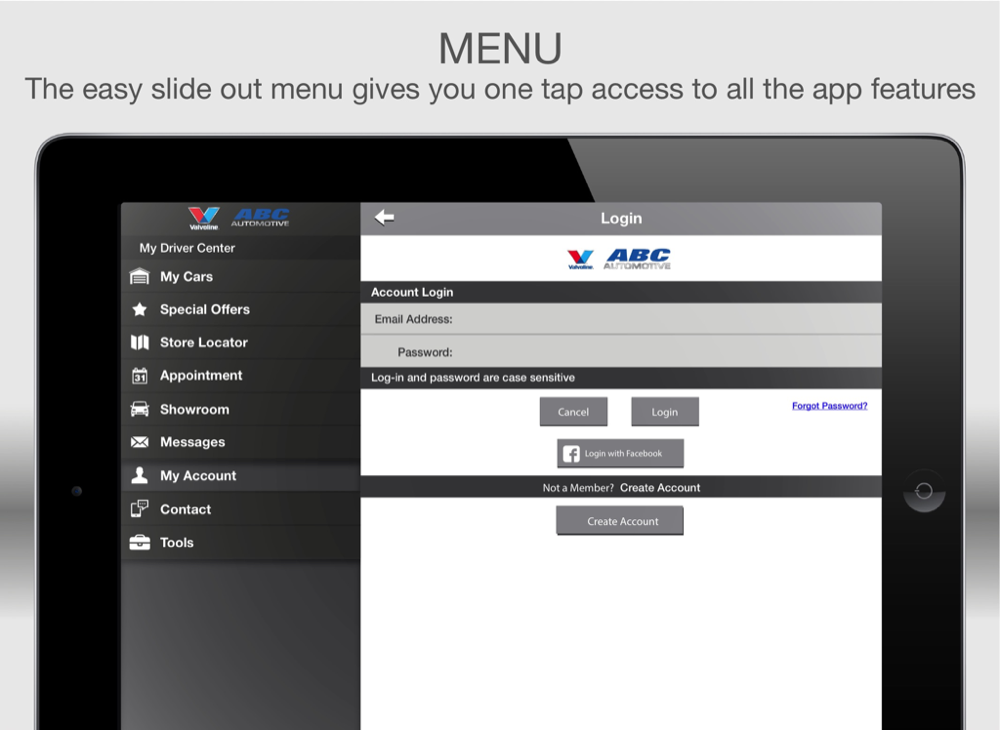Open Messages from the menu
The image size is (1000, 730).
tap(240, 442)
